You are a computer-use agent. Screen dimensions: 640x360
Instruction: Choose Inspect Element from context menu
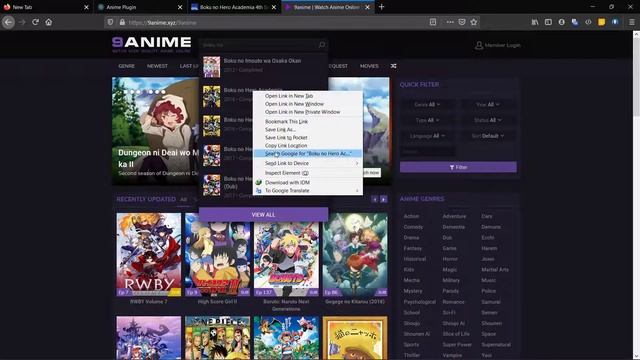[x=308, y=173]
